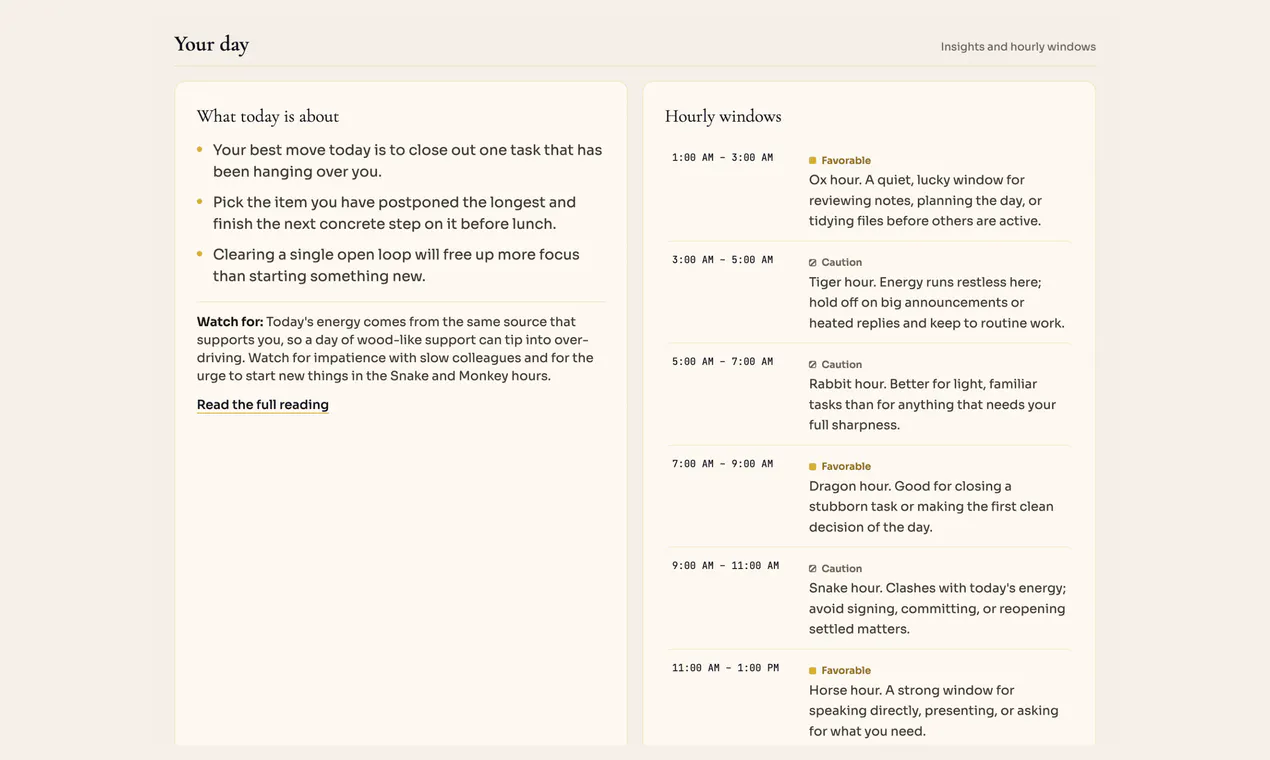1270x760 pixels.
Task: Click the '5:00 AM – 7:00 AM' time range
Action: pyautogui.click(x=723, y=362)
